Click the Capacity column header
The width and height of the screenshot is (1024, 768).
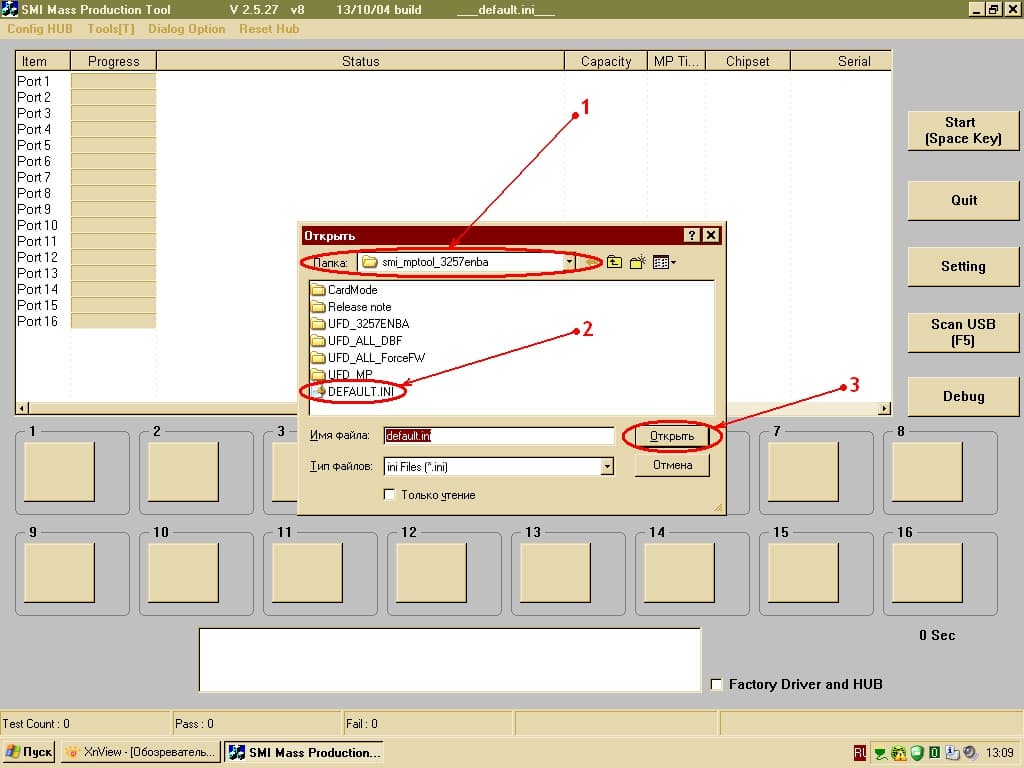pyautogui.click(x=606, y=61)
